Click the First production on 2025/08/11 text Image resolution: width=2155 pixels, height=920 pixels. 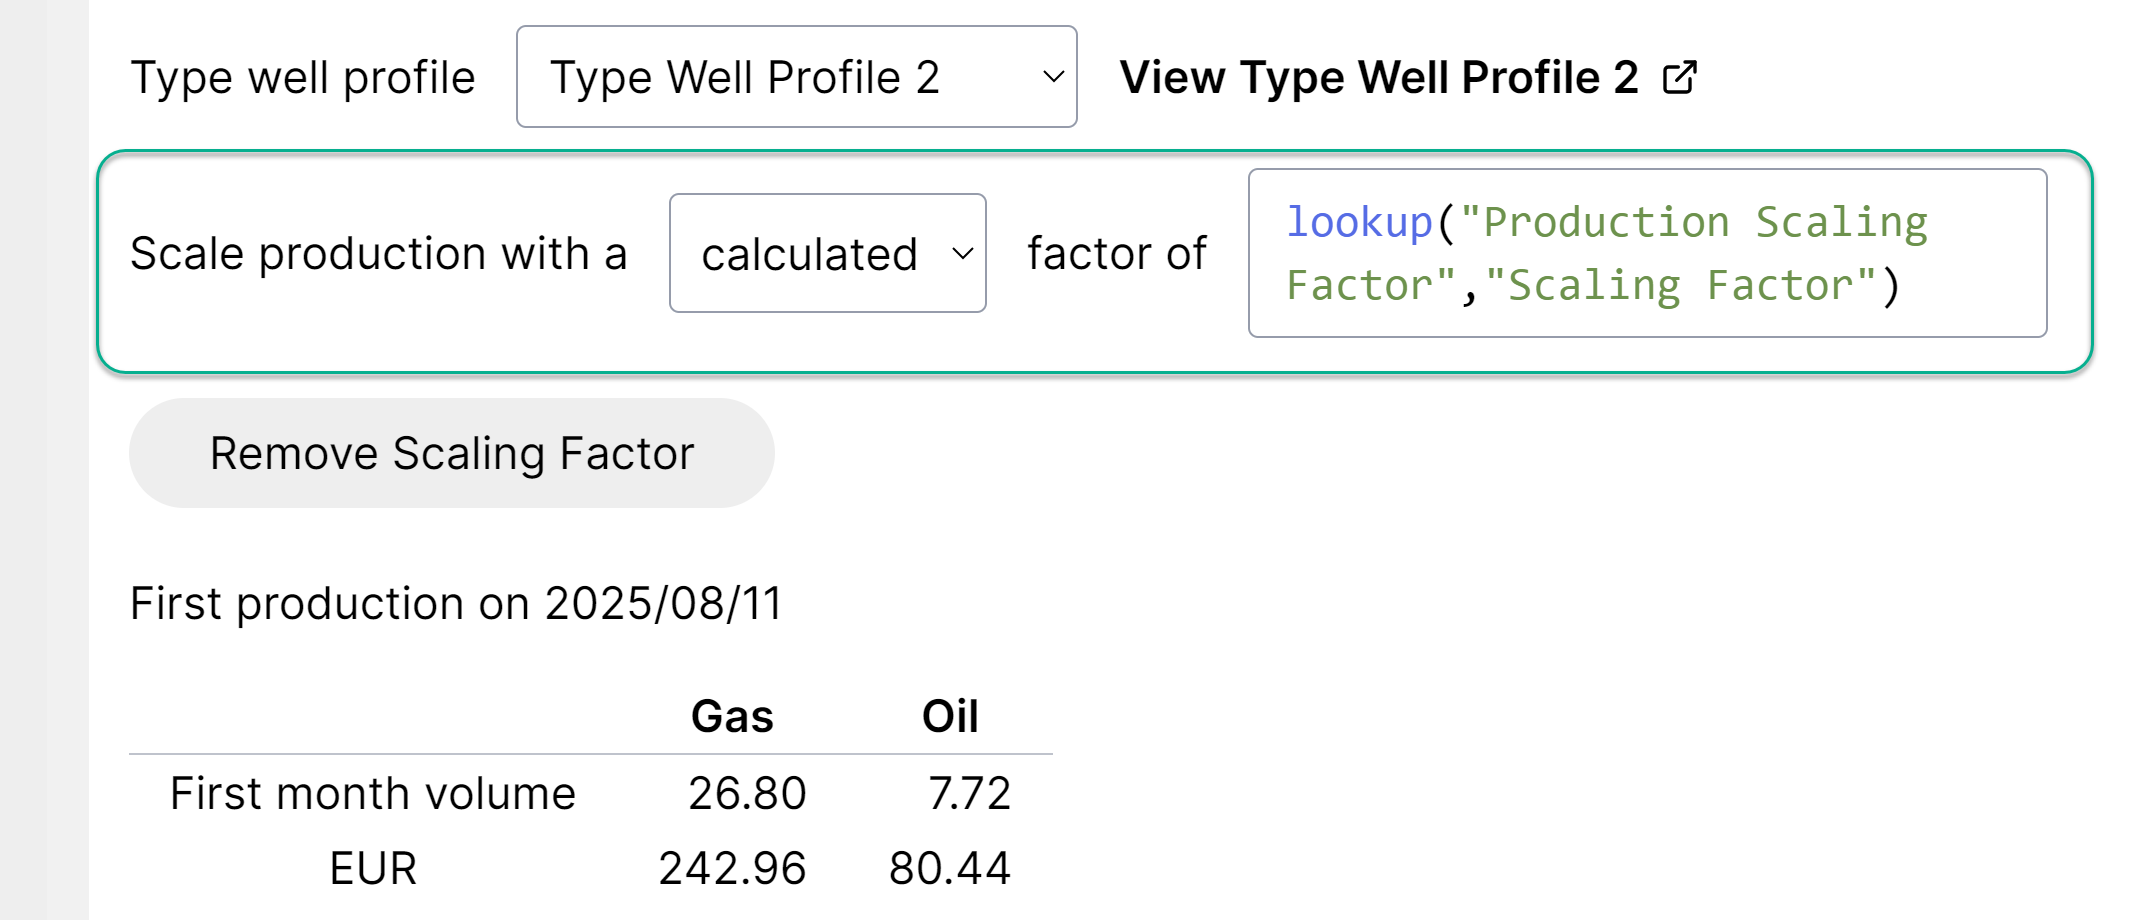pyautogui.click(x=455, y=604)
